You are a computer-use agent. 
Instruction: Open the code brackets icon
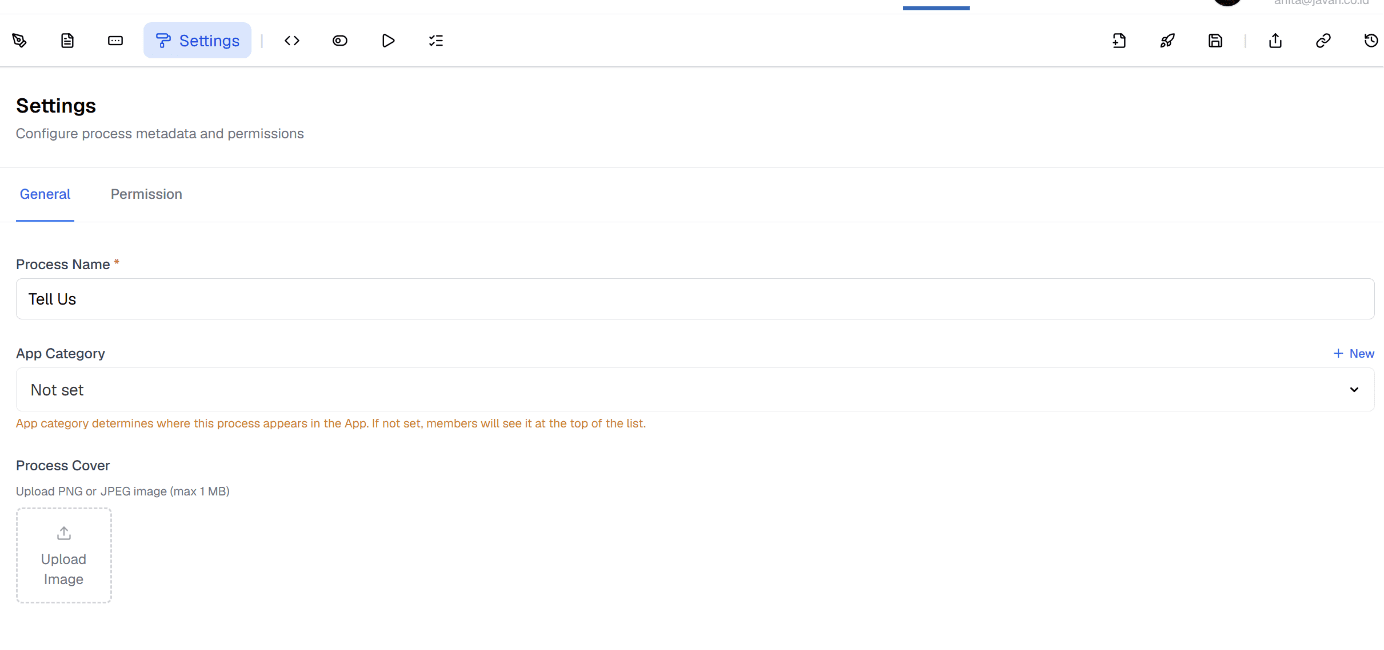(x=292, y=41)
